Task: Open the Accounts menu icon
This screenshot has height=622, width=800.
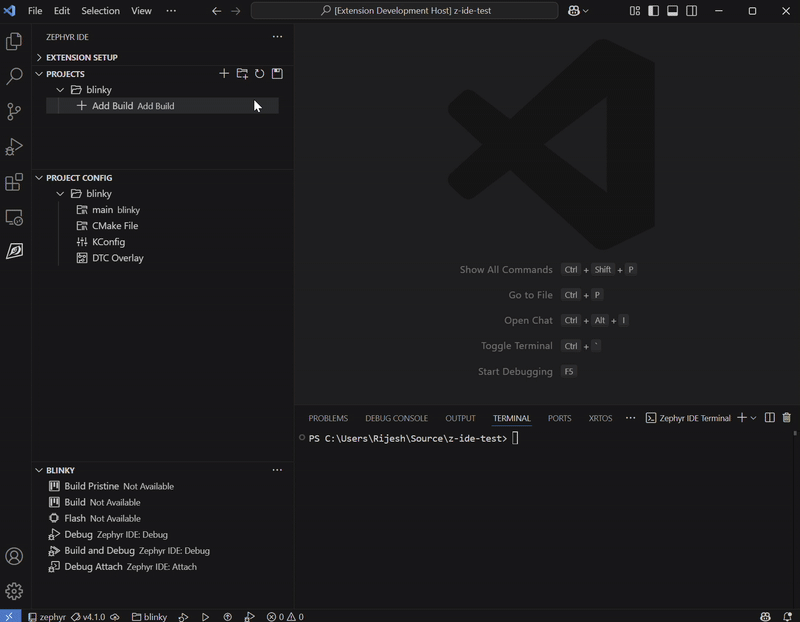Action: click(x=14, y=556)
